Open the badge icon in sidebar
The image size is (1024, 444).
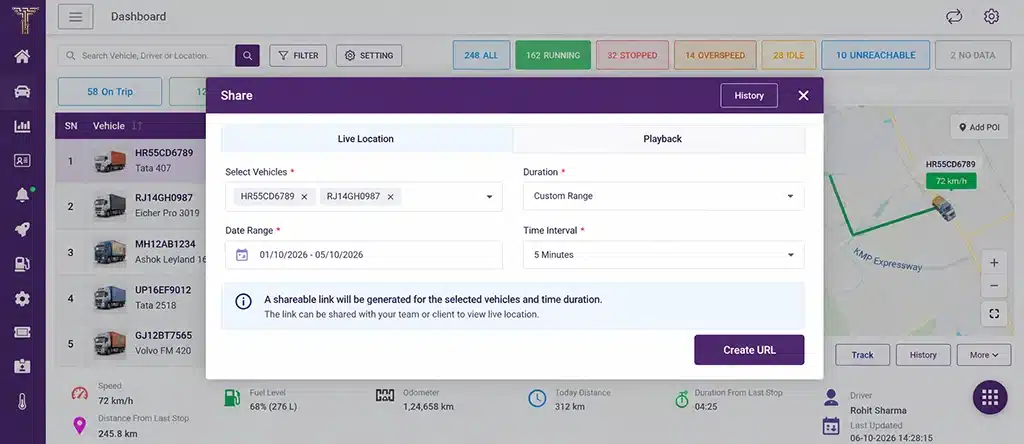click(22, 366)
